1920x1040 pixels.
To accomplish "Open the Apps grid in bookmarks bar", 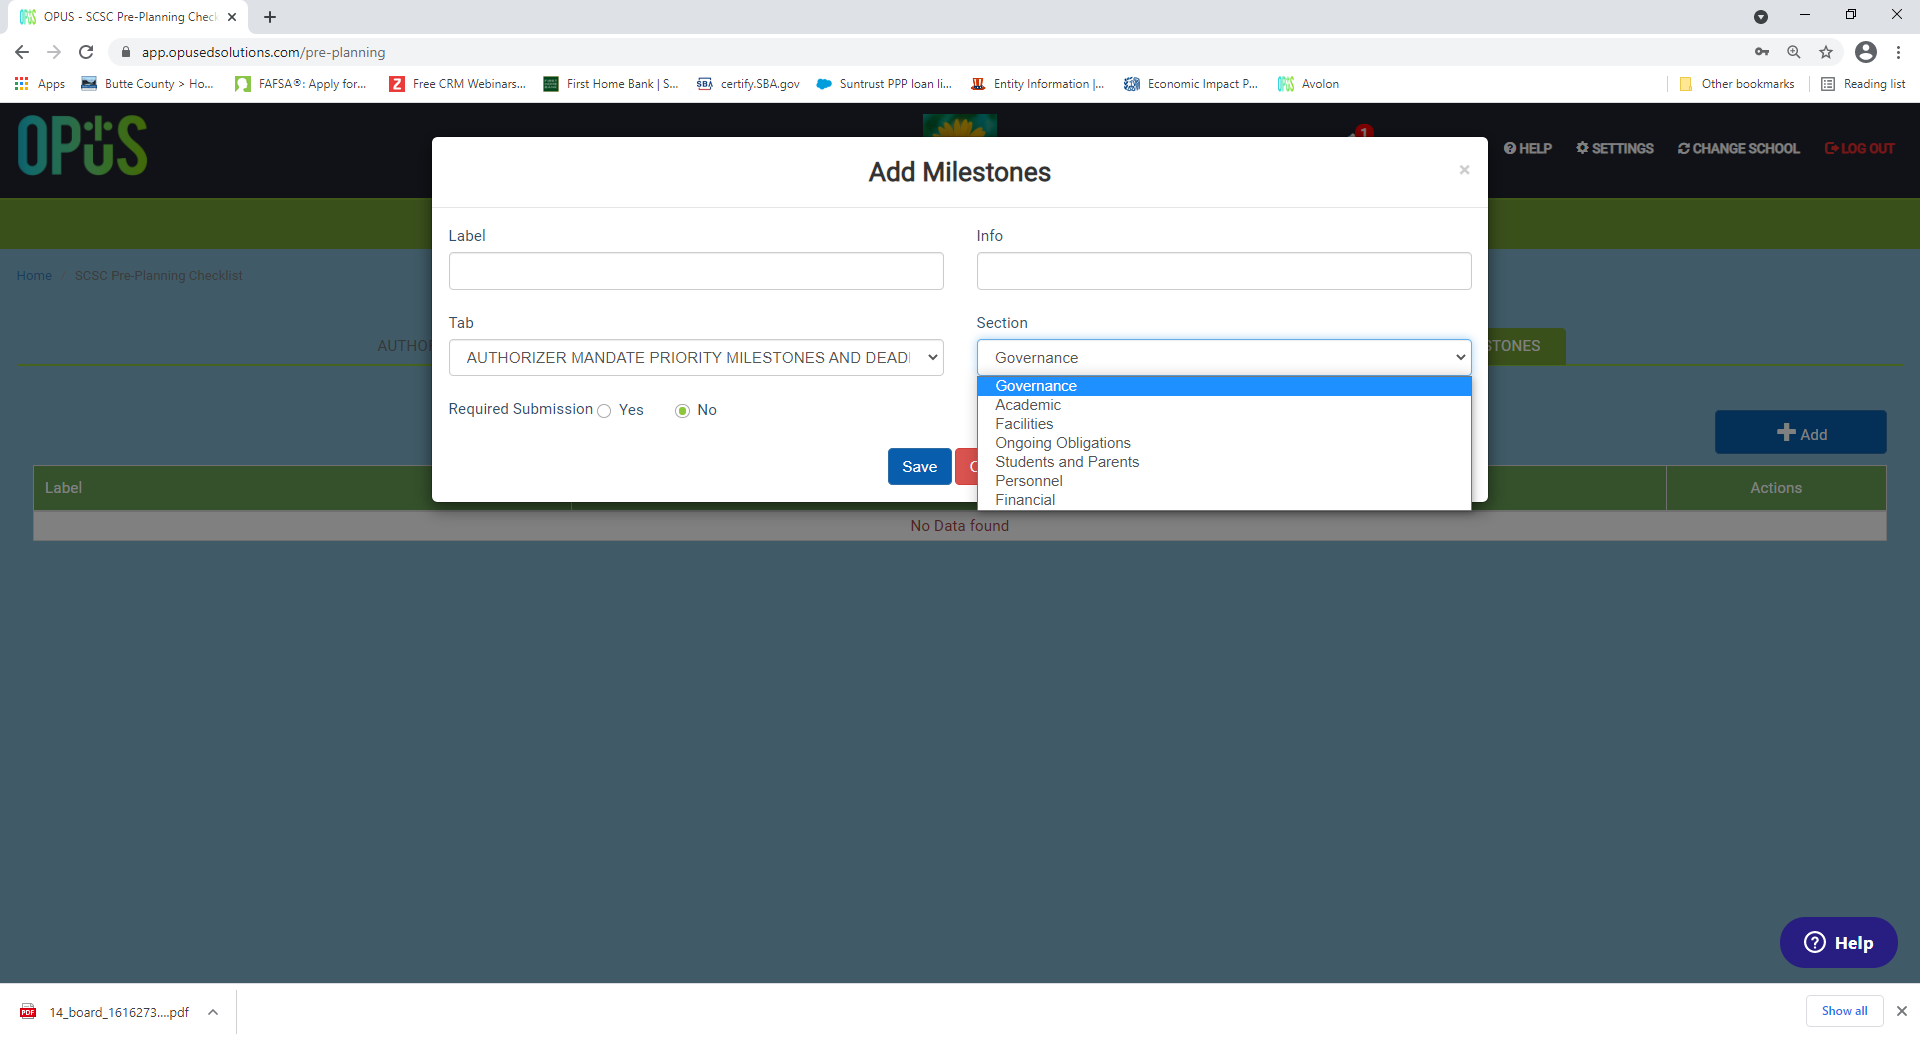I will pos(40,84).
